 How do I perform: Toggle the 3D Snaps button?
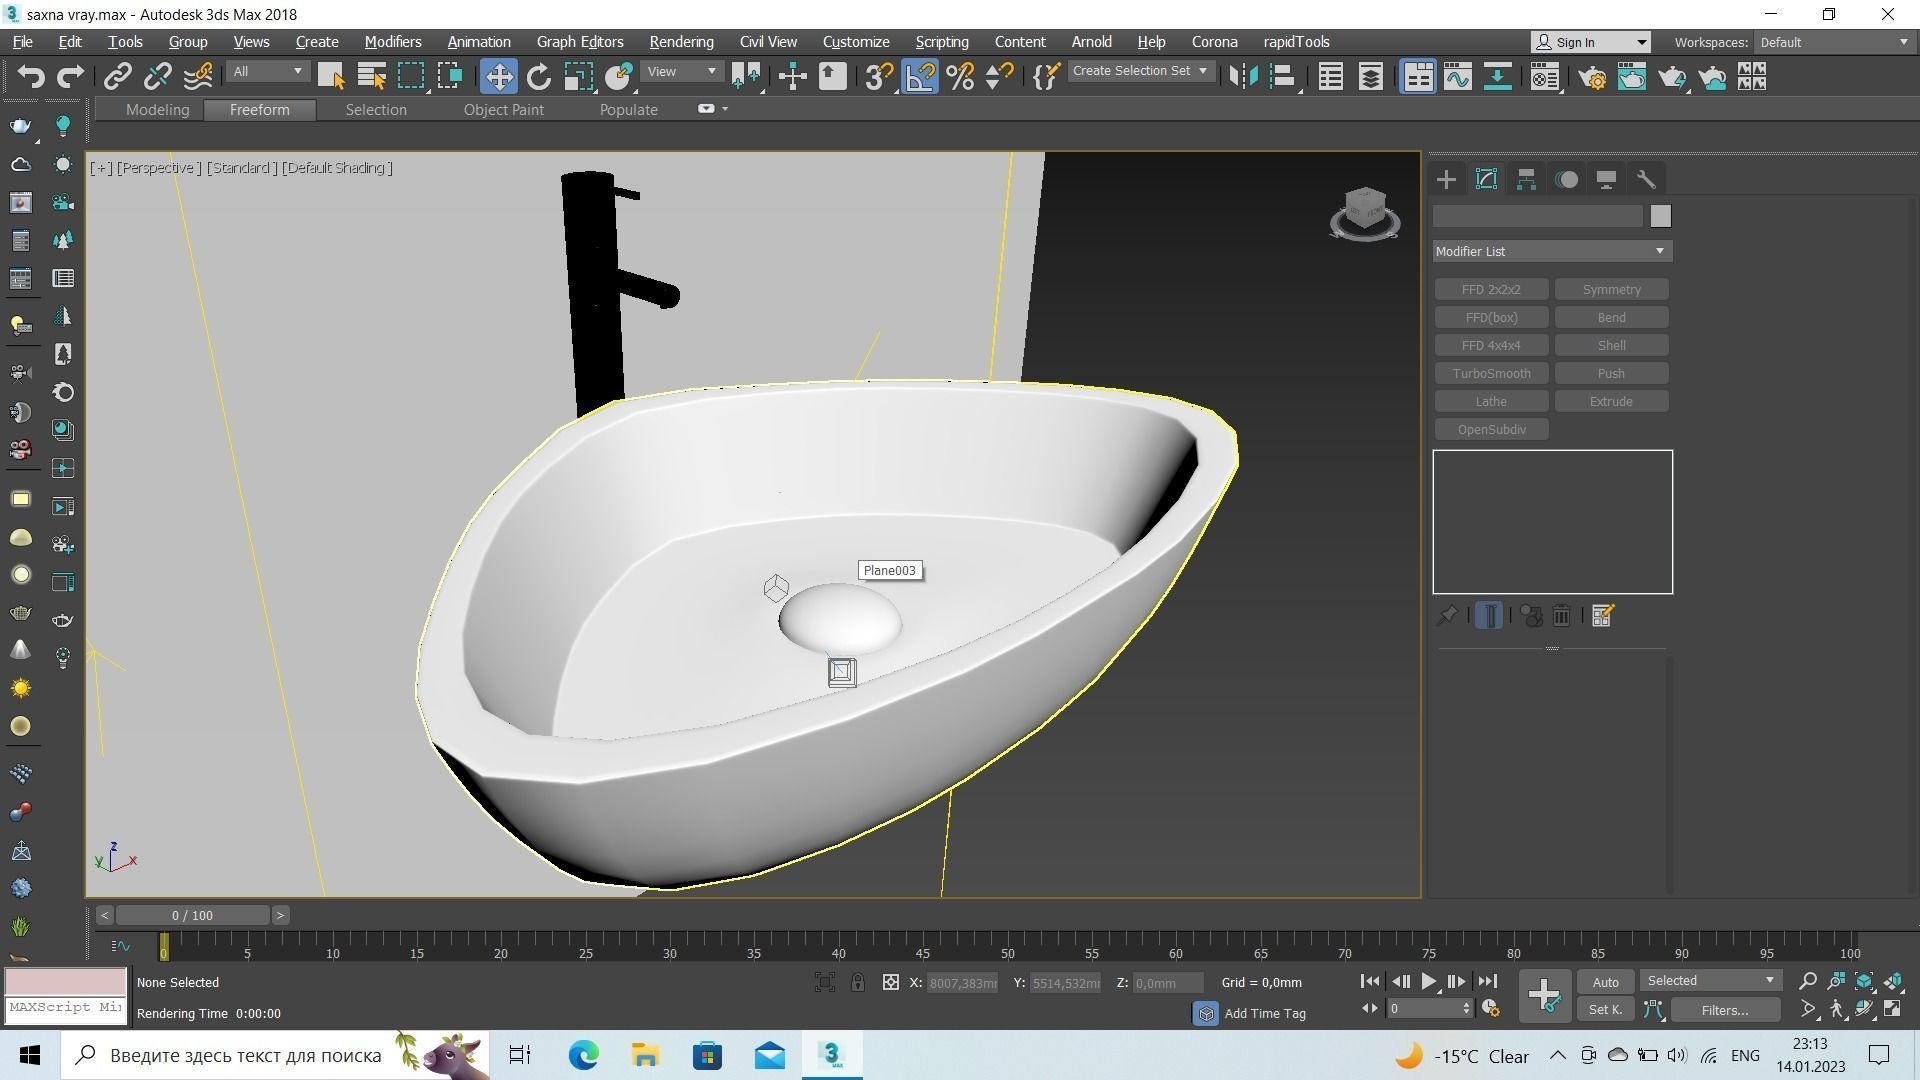[879, 77]
